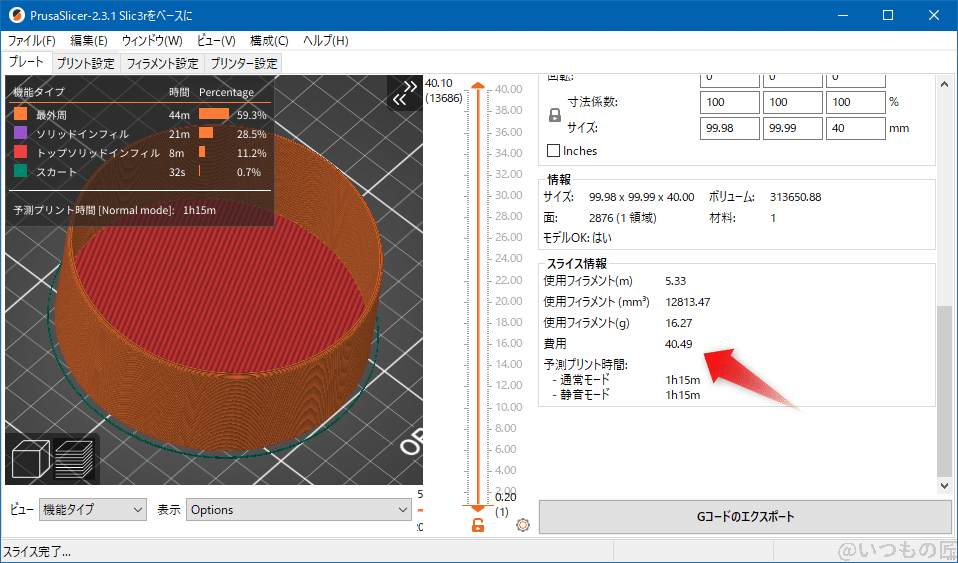Open the 構成(C) menu

(x=269, y=41)
